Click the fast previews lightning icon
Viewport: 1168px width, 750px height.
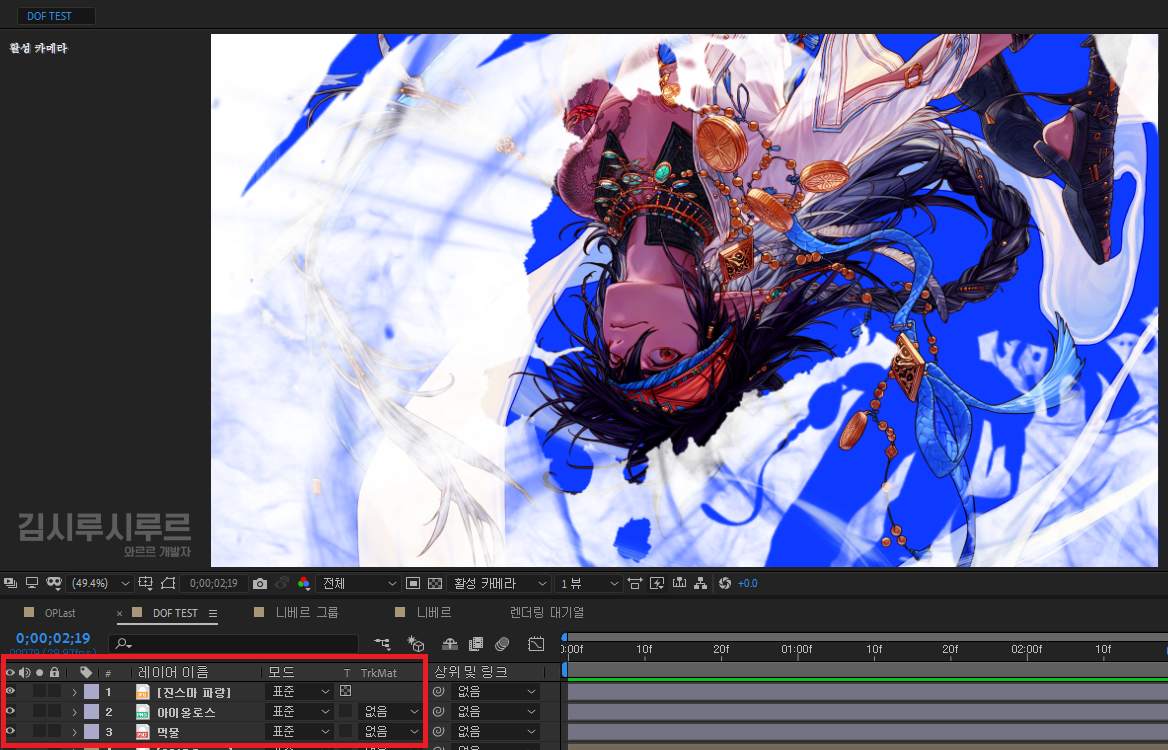click(x=657, y=583)
